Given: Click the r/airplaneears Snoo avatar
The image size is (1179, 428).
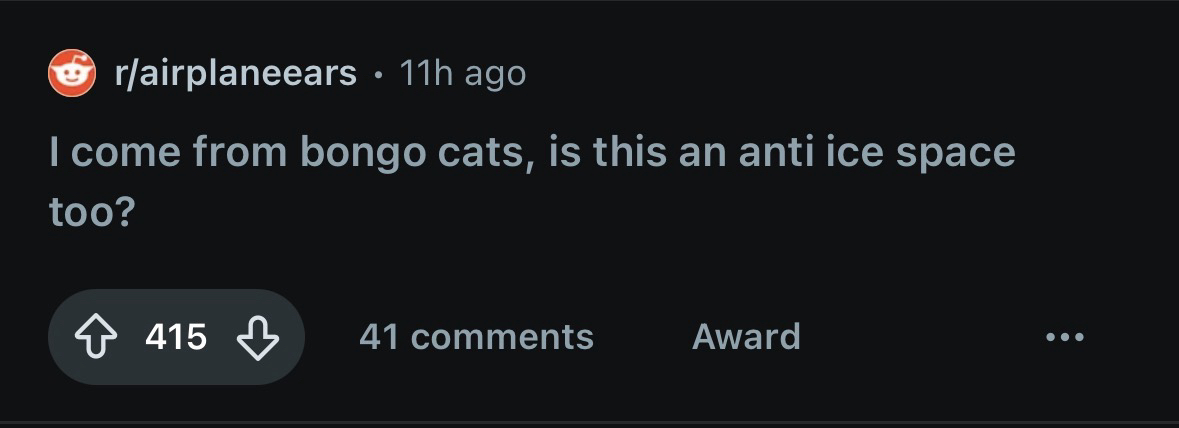Looking at the screenshot, I should [x=72, y=73].
